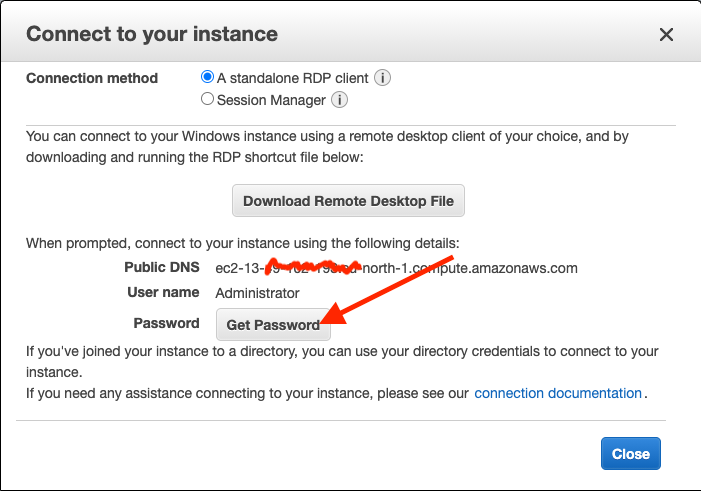The height and width of the screenshot is (491, 701).
Task: Click the Administrator user name value
Action: coord(257,293)
